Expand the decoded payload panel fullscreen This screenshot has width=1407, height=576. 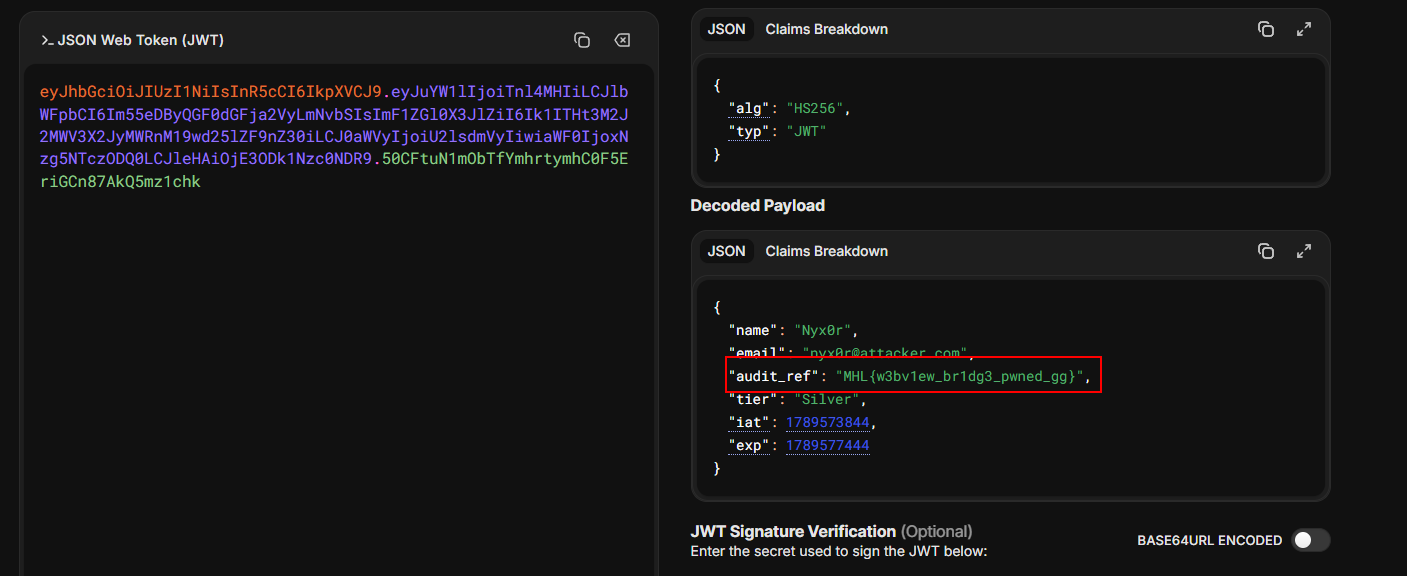pyautogui.click(x=1304, y=251)
